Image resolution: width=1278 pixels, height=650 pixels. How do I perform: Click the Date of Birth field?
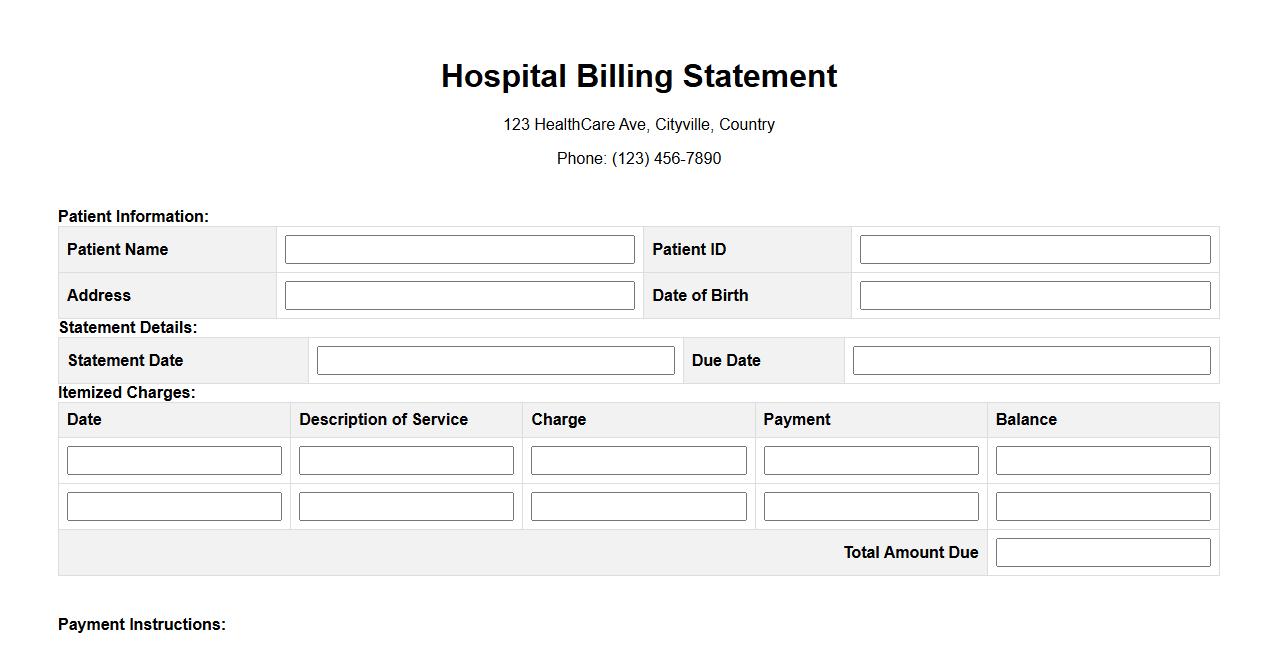1034,296
